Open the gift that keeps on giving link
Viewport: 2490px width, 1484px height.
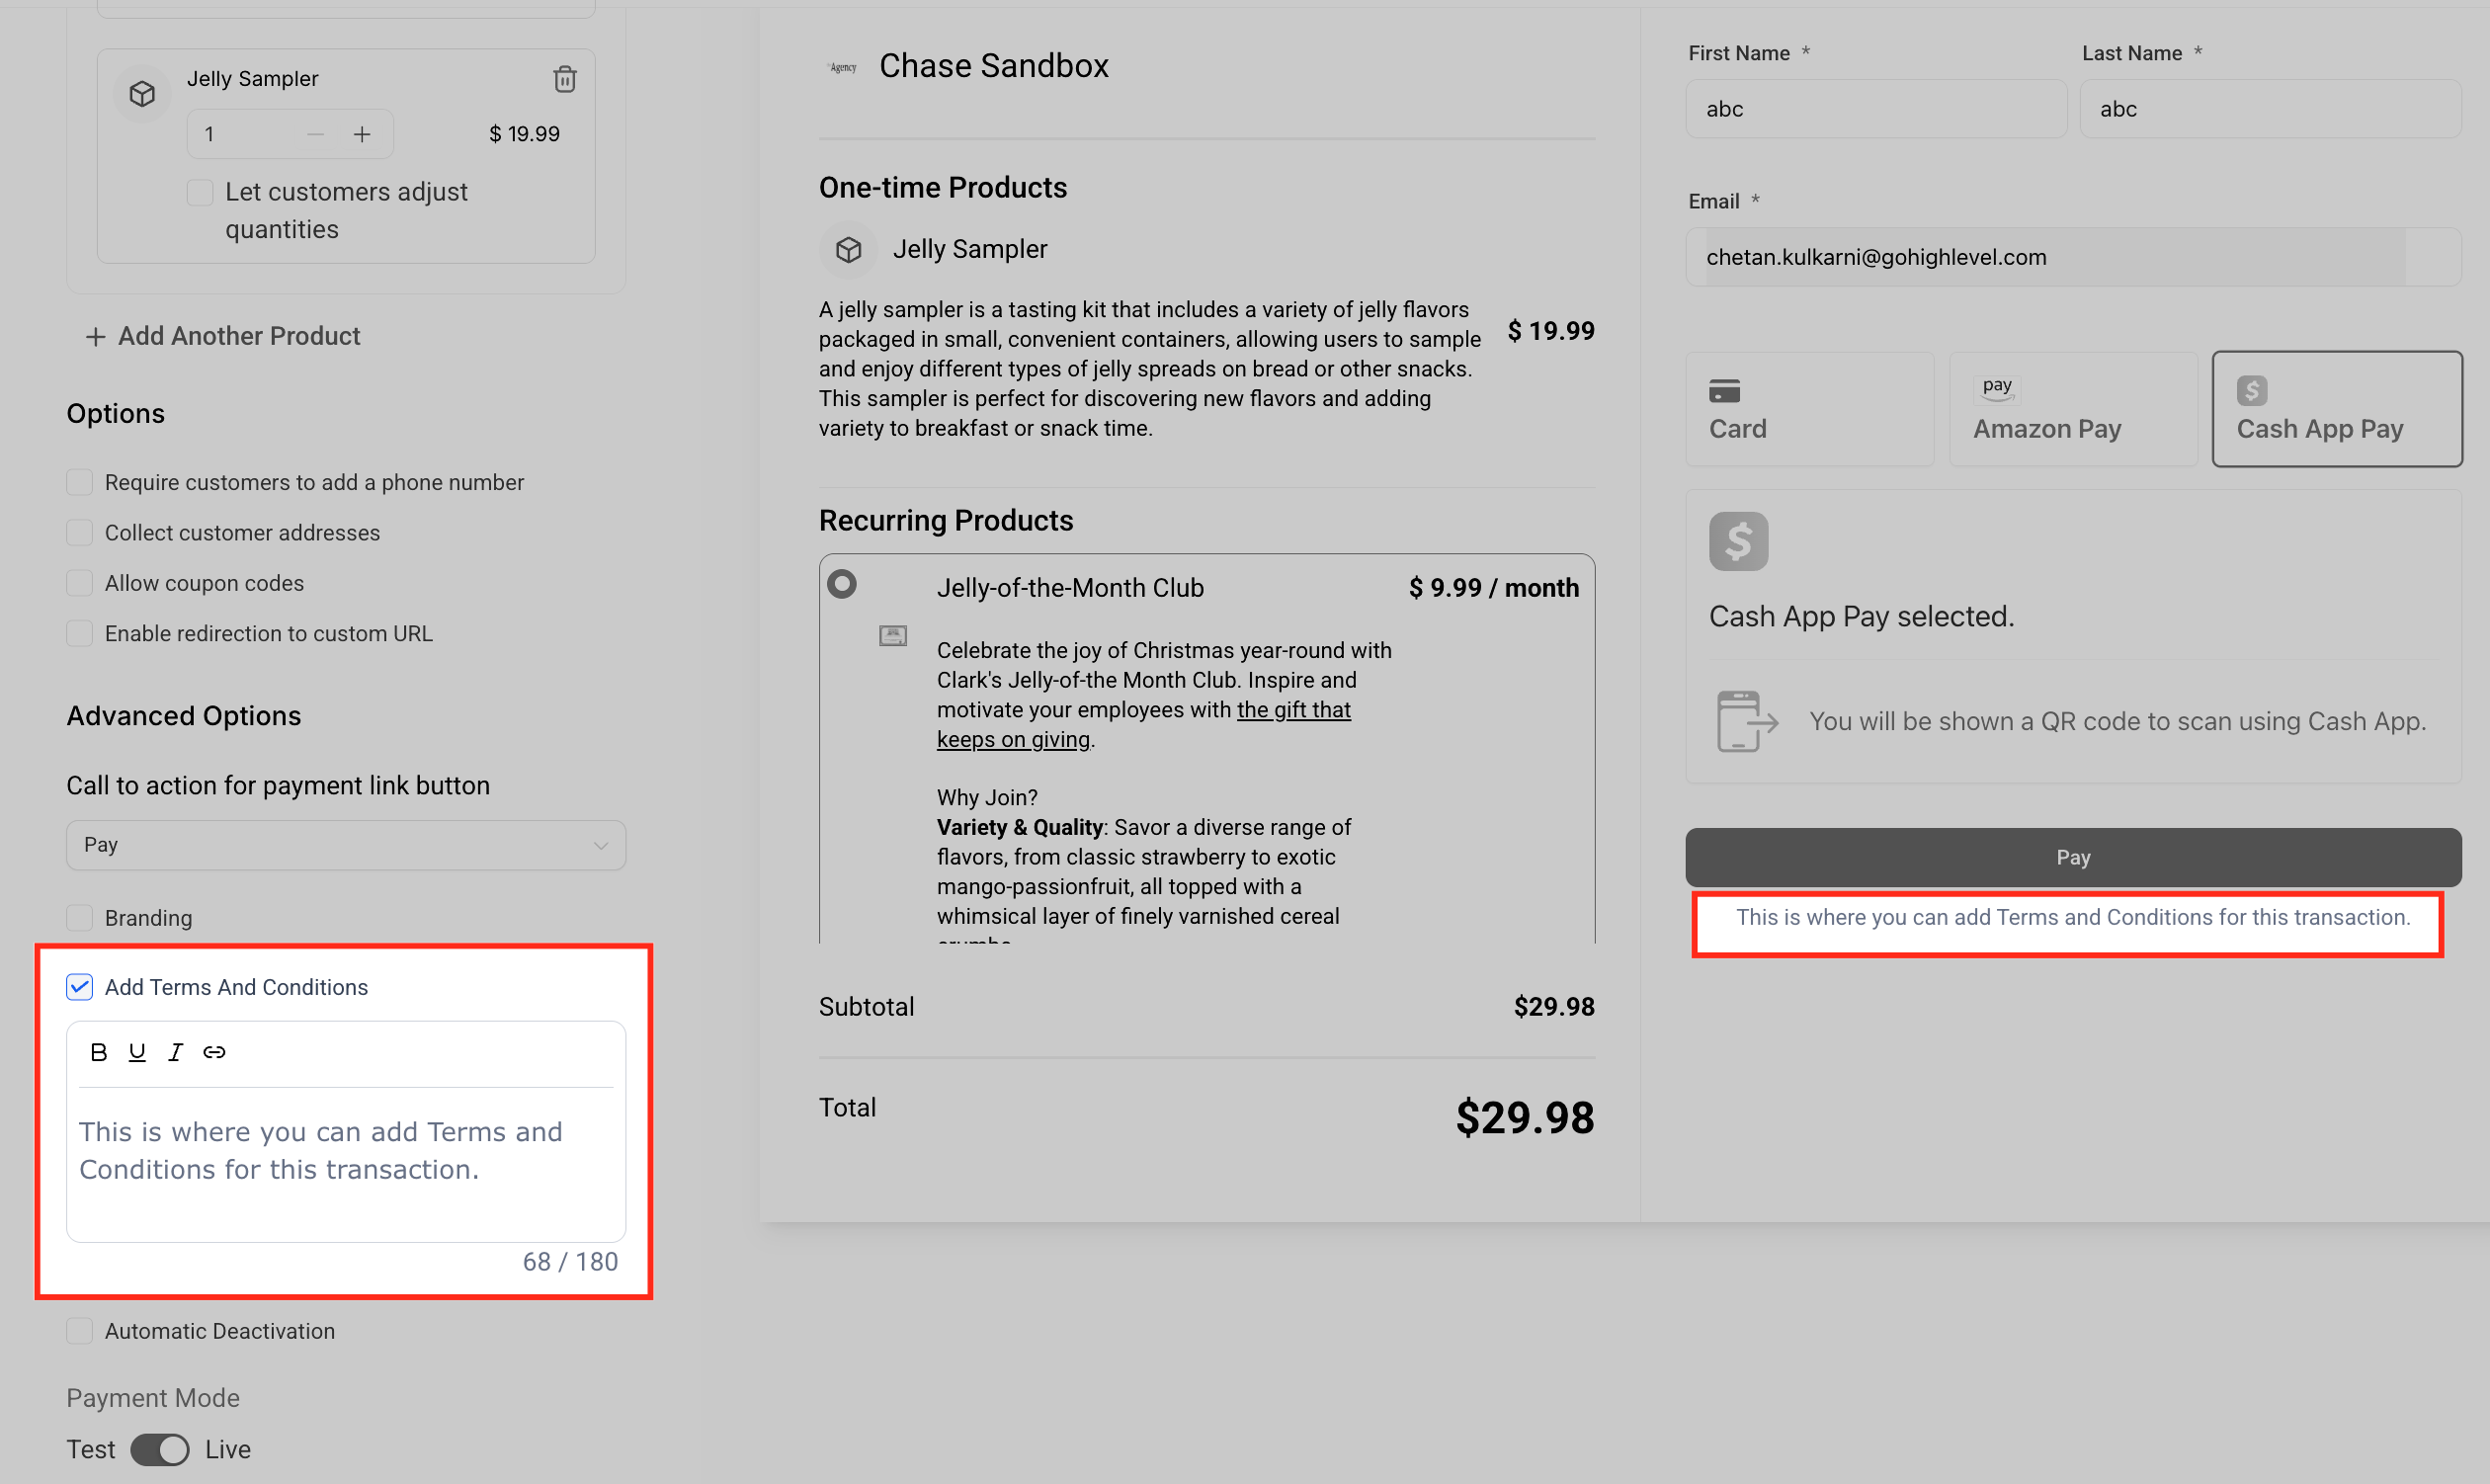pos(1292,710)
